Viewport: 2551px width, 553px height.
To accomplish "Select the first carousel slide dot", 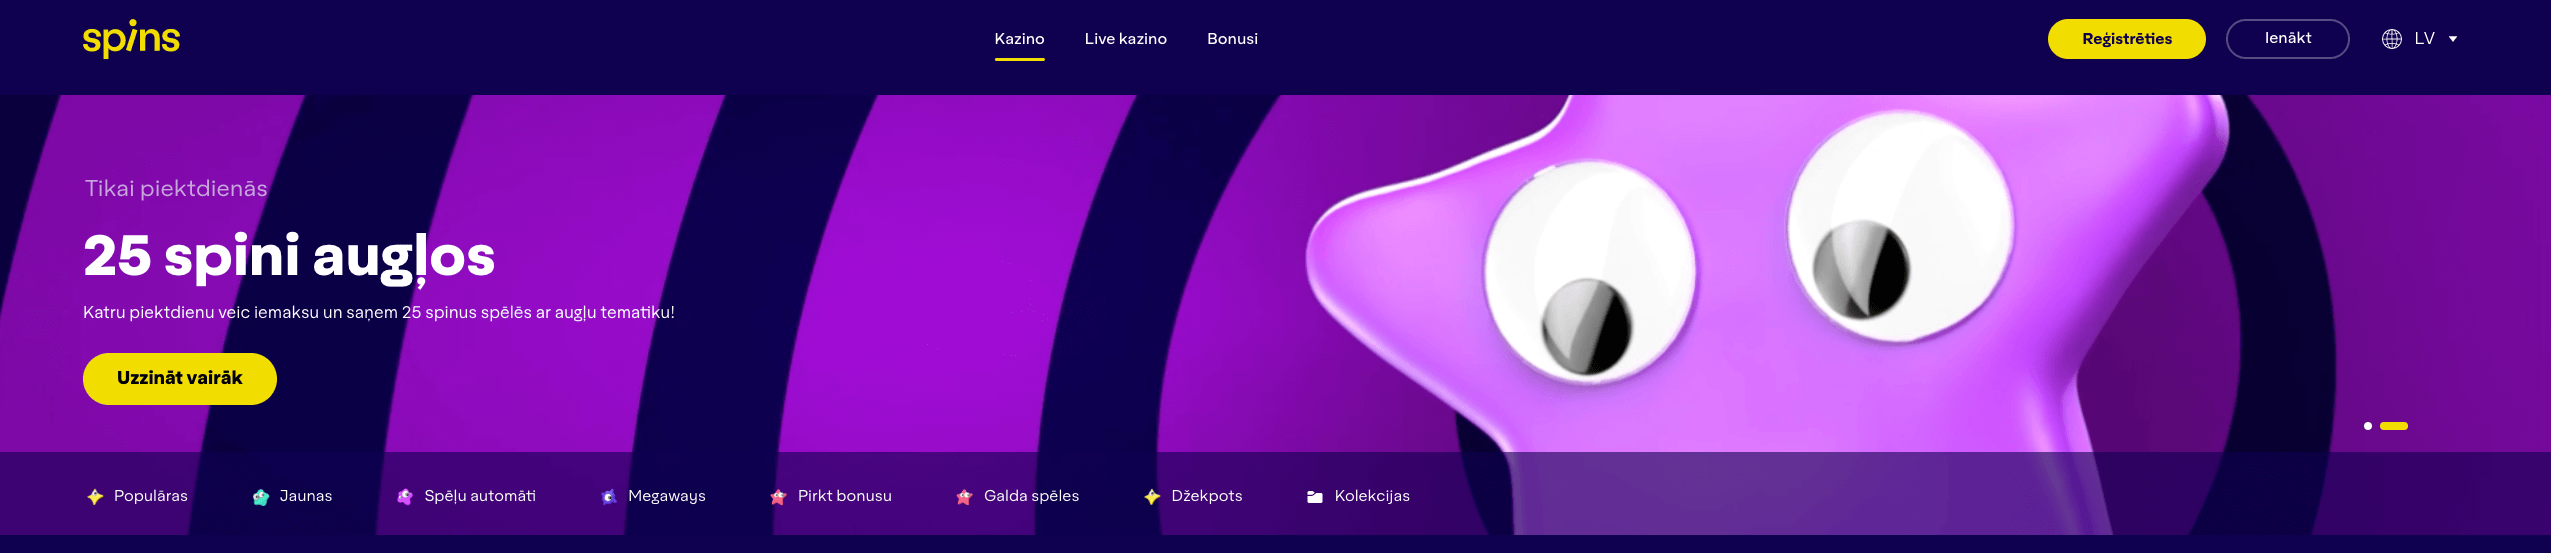I will point(2367,426).
